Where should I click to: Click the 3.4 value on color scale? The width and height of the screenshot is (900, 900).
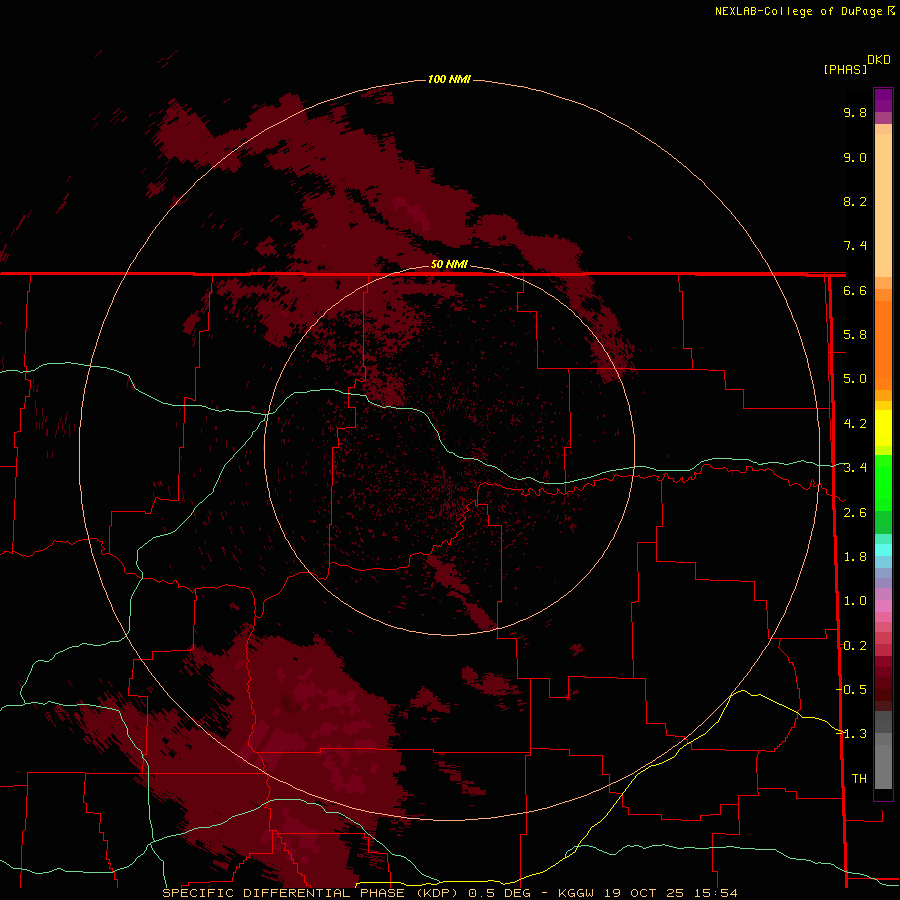855,468
